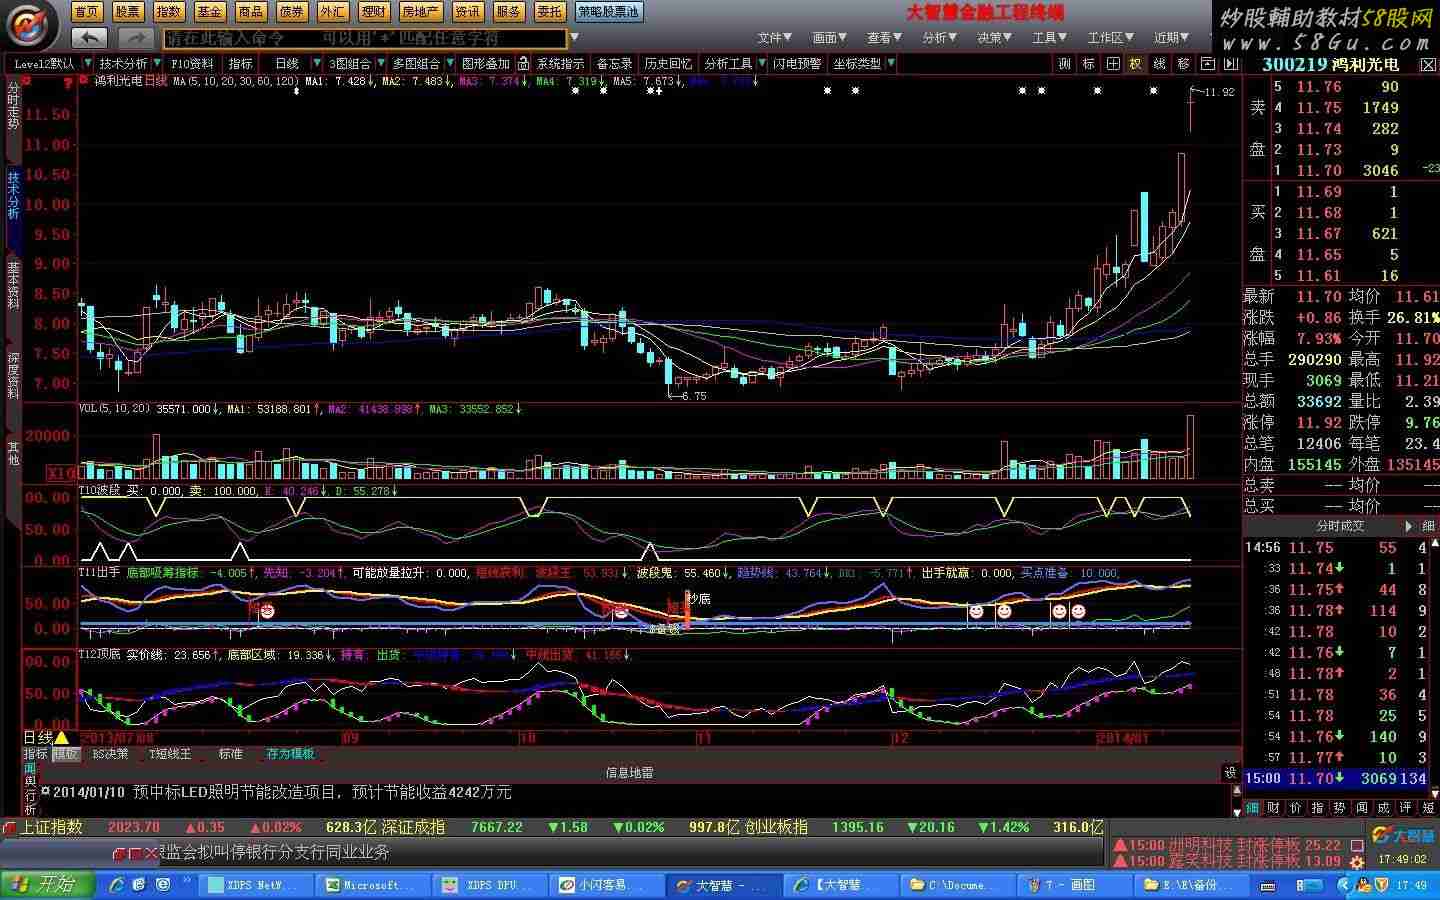
Task: Open the 股票 stocks button
Action: click(128, 12)
